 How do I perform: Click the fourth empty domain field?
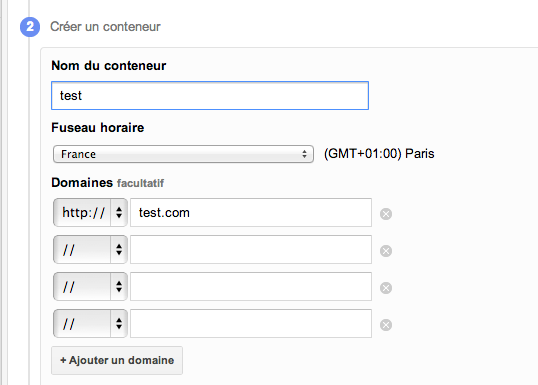pos(251,324)
